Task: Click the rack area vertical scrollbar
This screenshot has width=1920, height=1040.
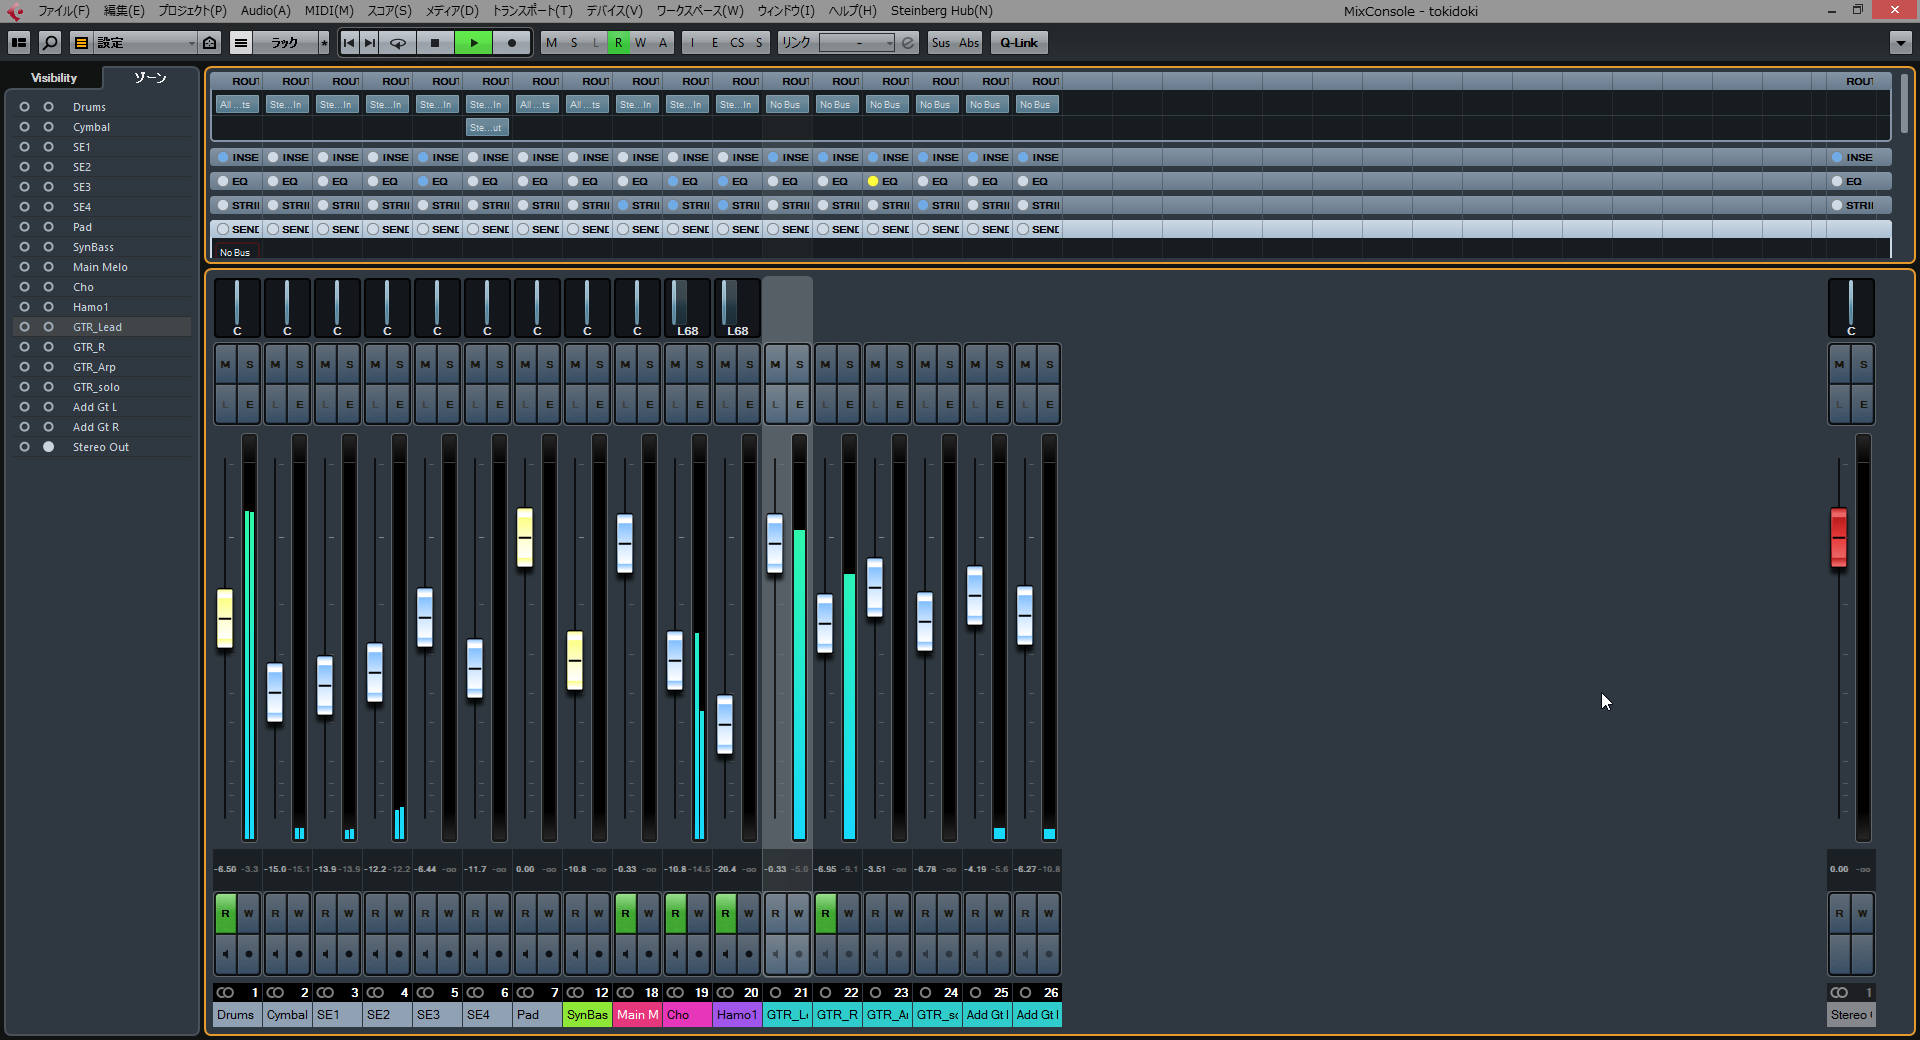Action: click(x=1904, y=105)
